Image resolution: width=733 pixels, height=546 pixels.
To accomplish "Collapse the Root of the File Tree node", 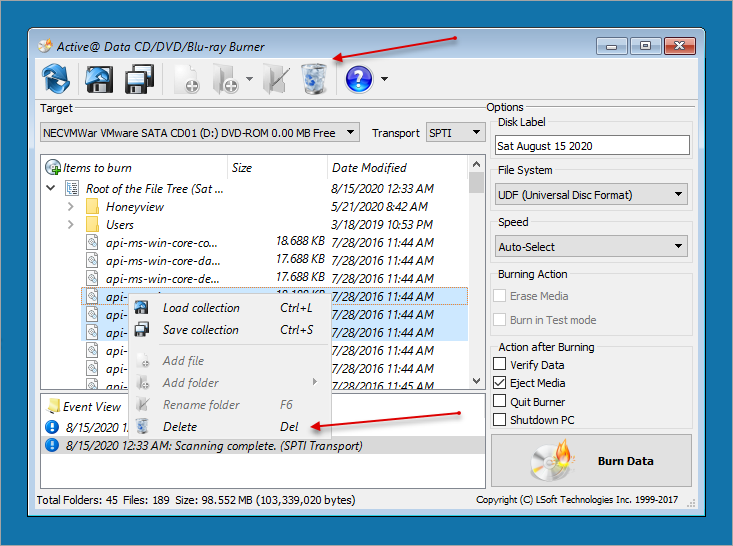I will pos(51,188).
